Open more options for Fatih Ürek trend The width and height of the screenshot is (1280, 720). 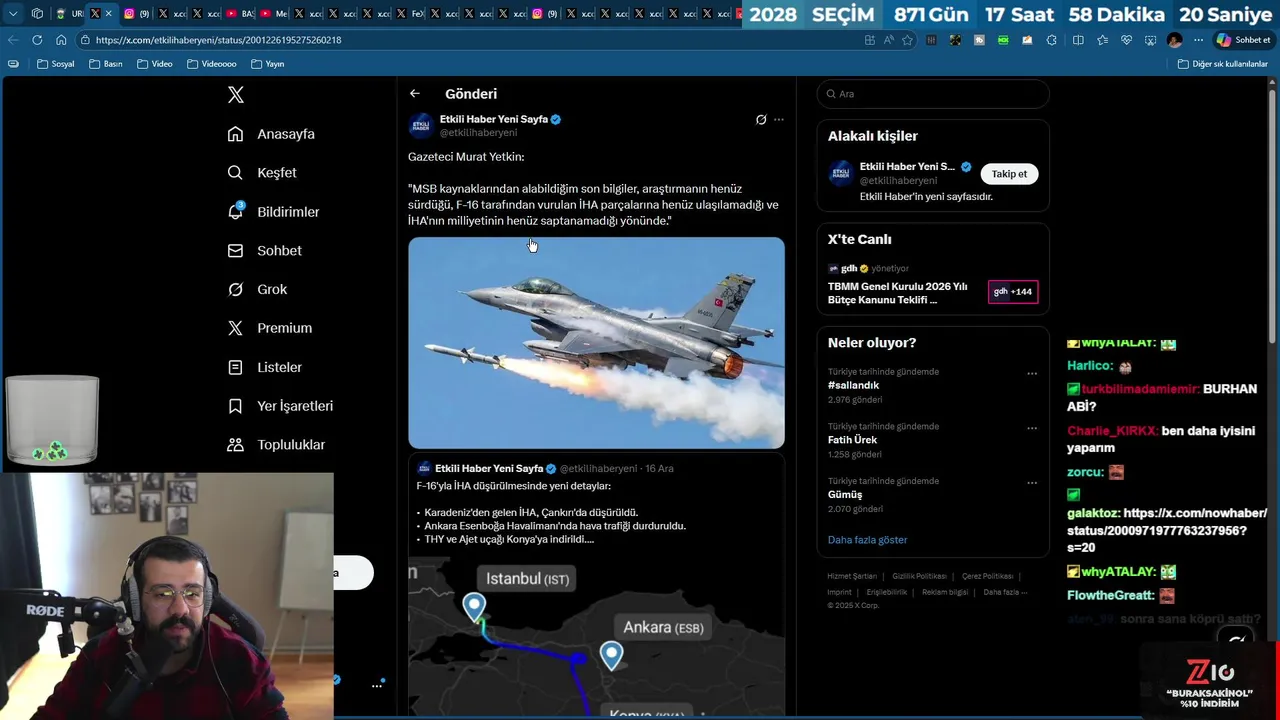[1032, 428]
